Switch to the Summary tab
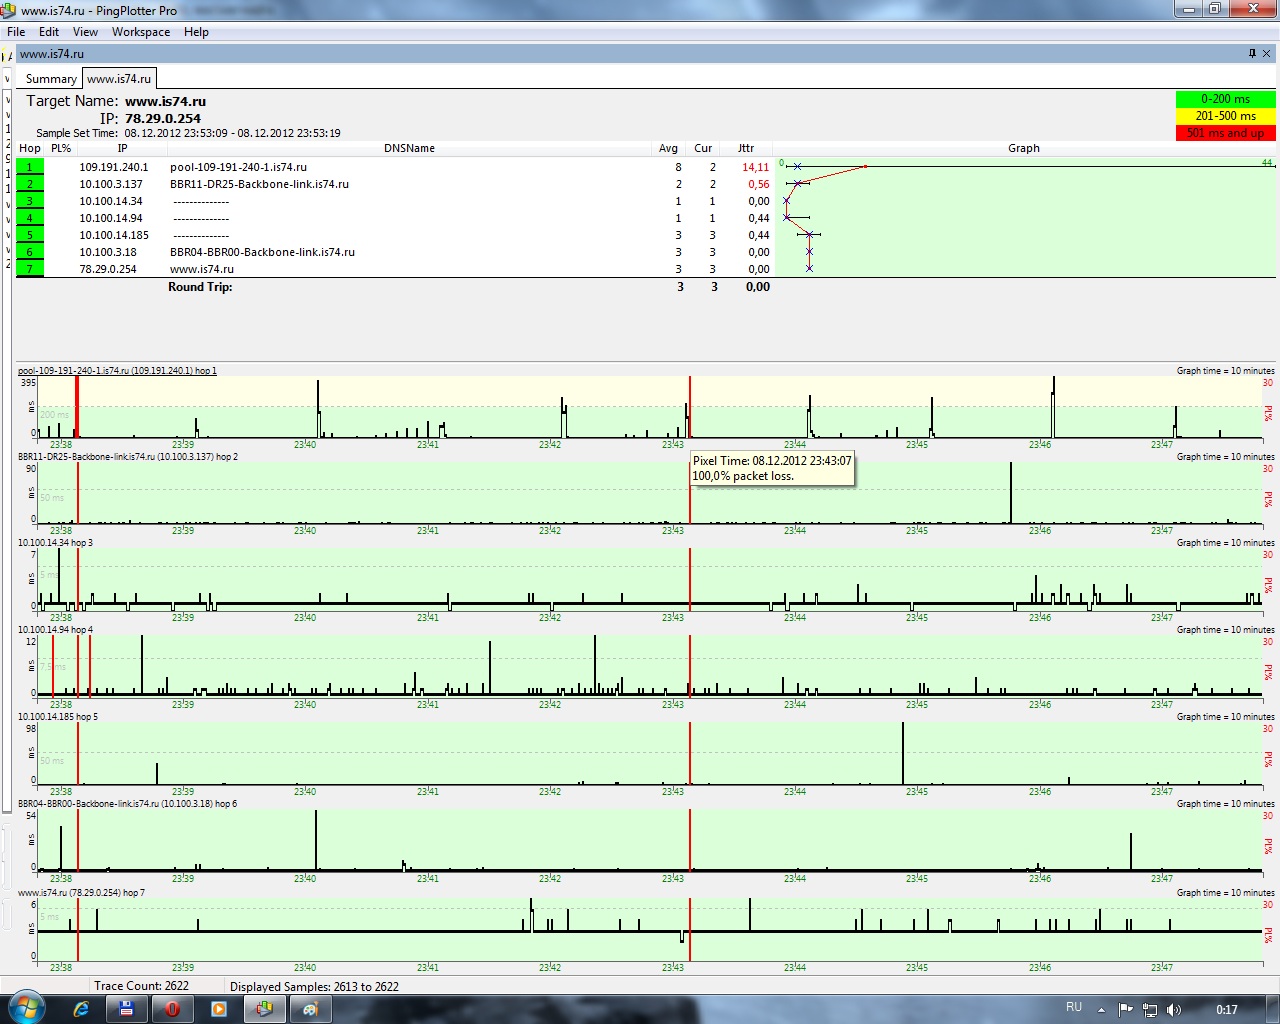 [50, 79]
